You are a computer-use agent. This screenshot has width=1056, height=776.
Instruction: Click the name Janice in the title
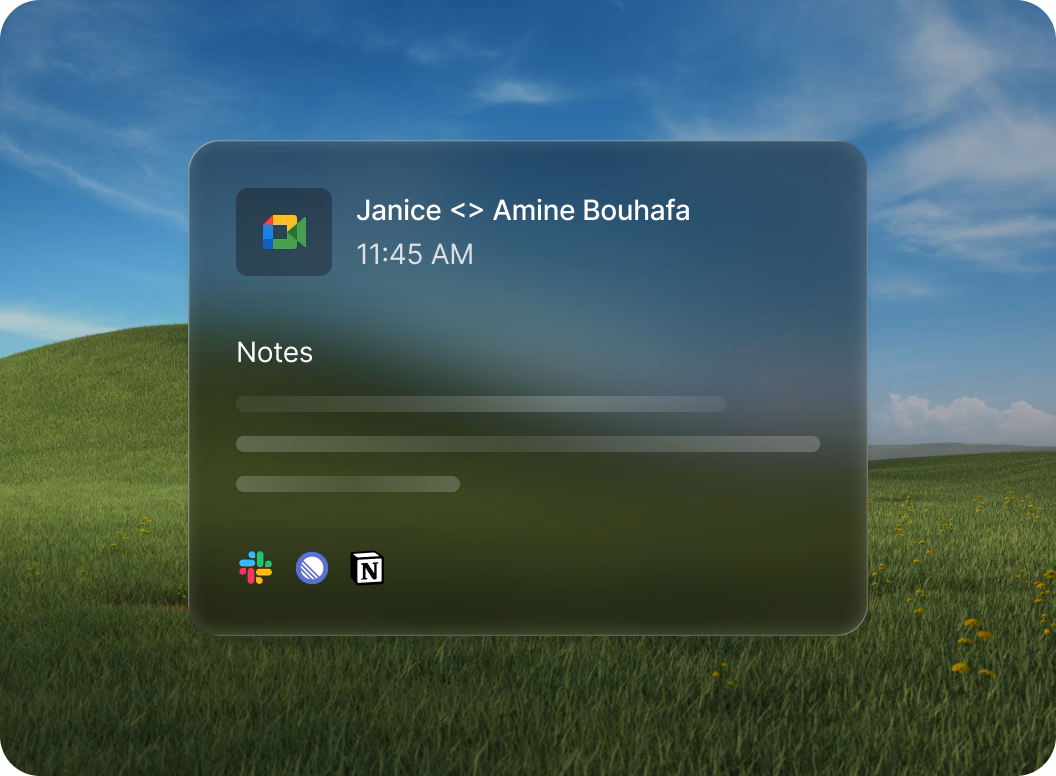click(x=398, y=211)
